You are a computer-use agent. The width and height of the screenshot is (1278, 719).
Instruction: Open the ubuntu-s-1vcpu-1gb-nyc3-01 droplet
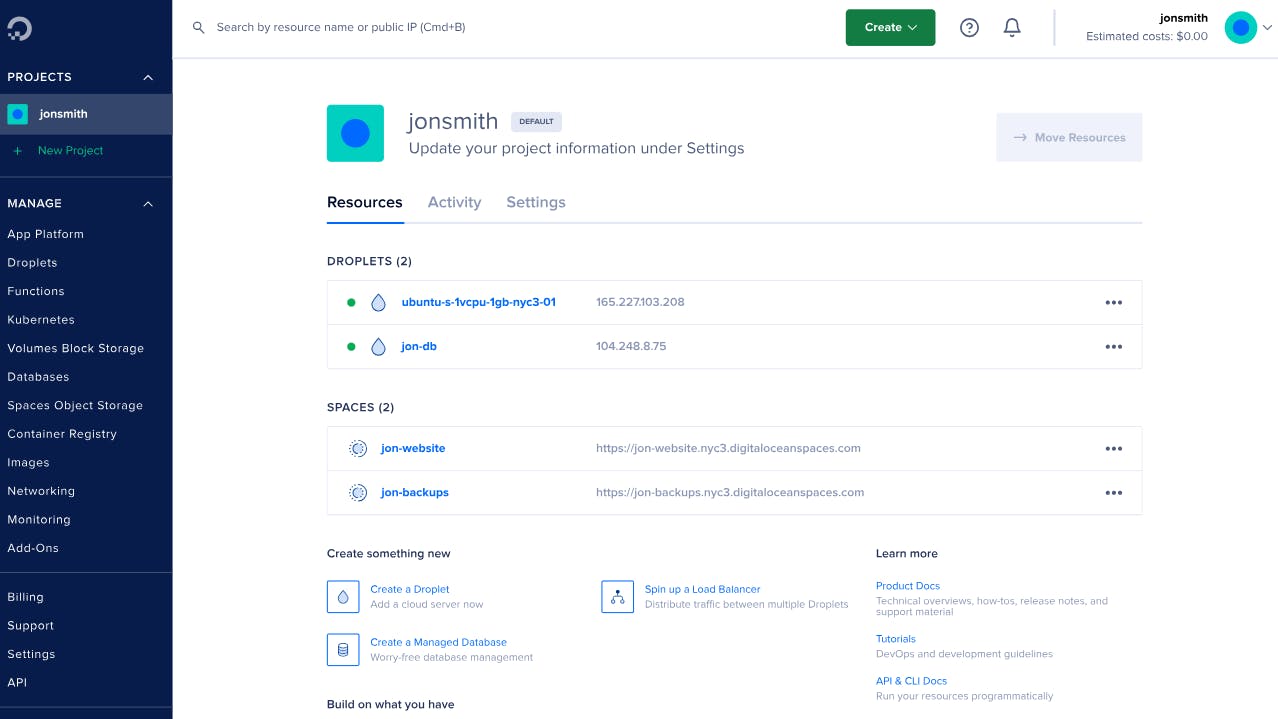click(x=478, y=302)
